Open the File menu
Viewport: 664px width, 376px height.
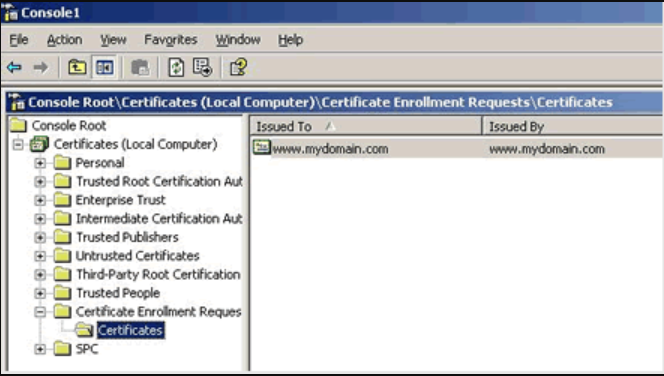19,40
